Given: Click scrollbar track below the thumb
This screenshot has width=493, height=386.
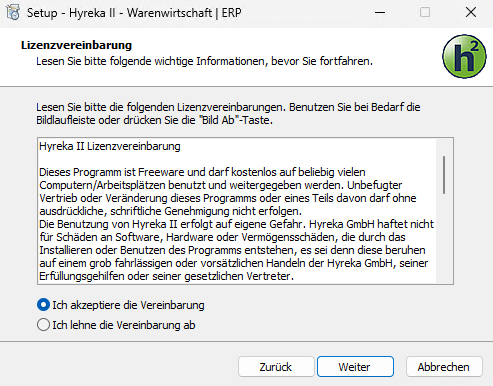Looking at the screenshot, I should (444, 238).
